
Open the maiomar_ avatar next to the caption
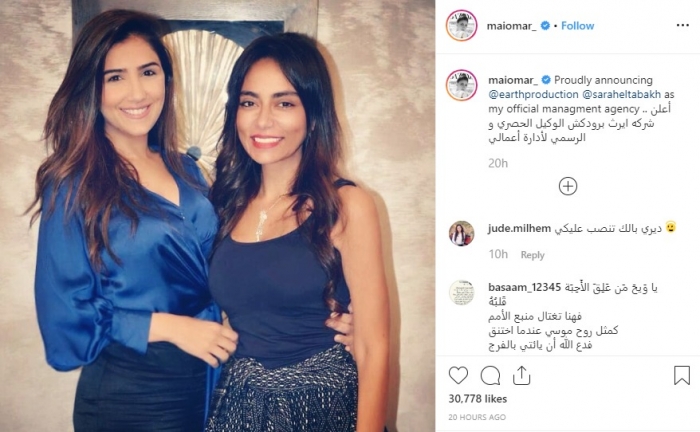pos(462,85)
